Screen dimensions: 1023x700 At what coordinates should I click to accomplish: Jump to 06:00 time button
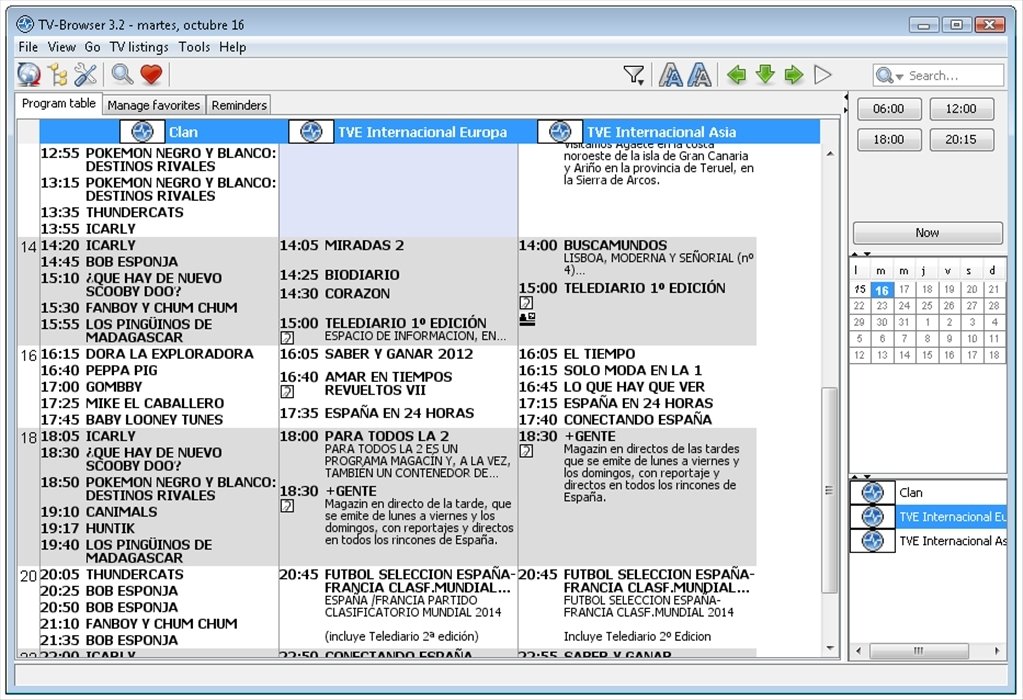coord(889,109)
